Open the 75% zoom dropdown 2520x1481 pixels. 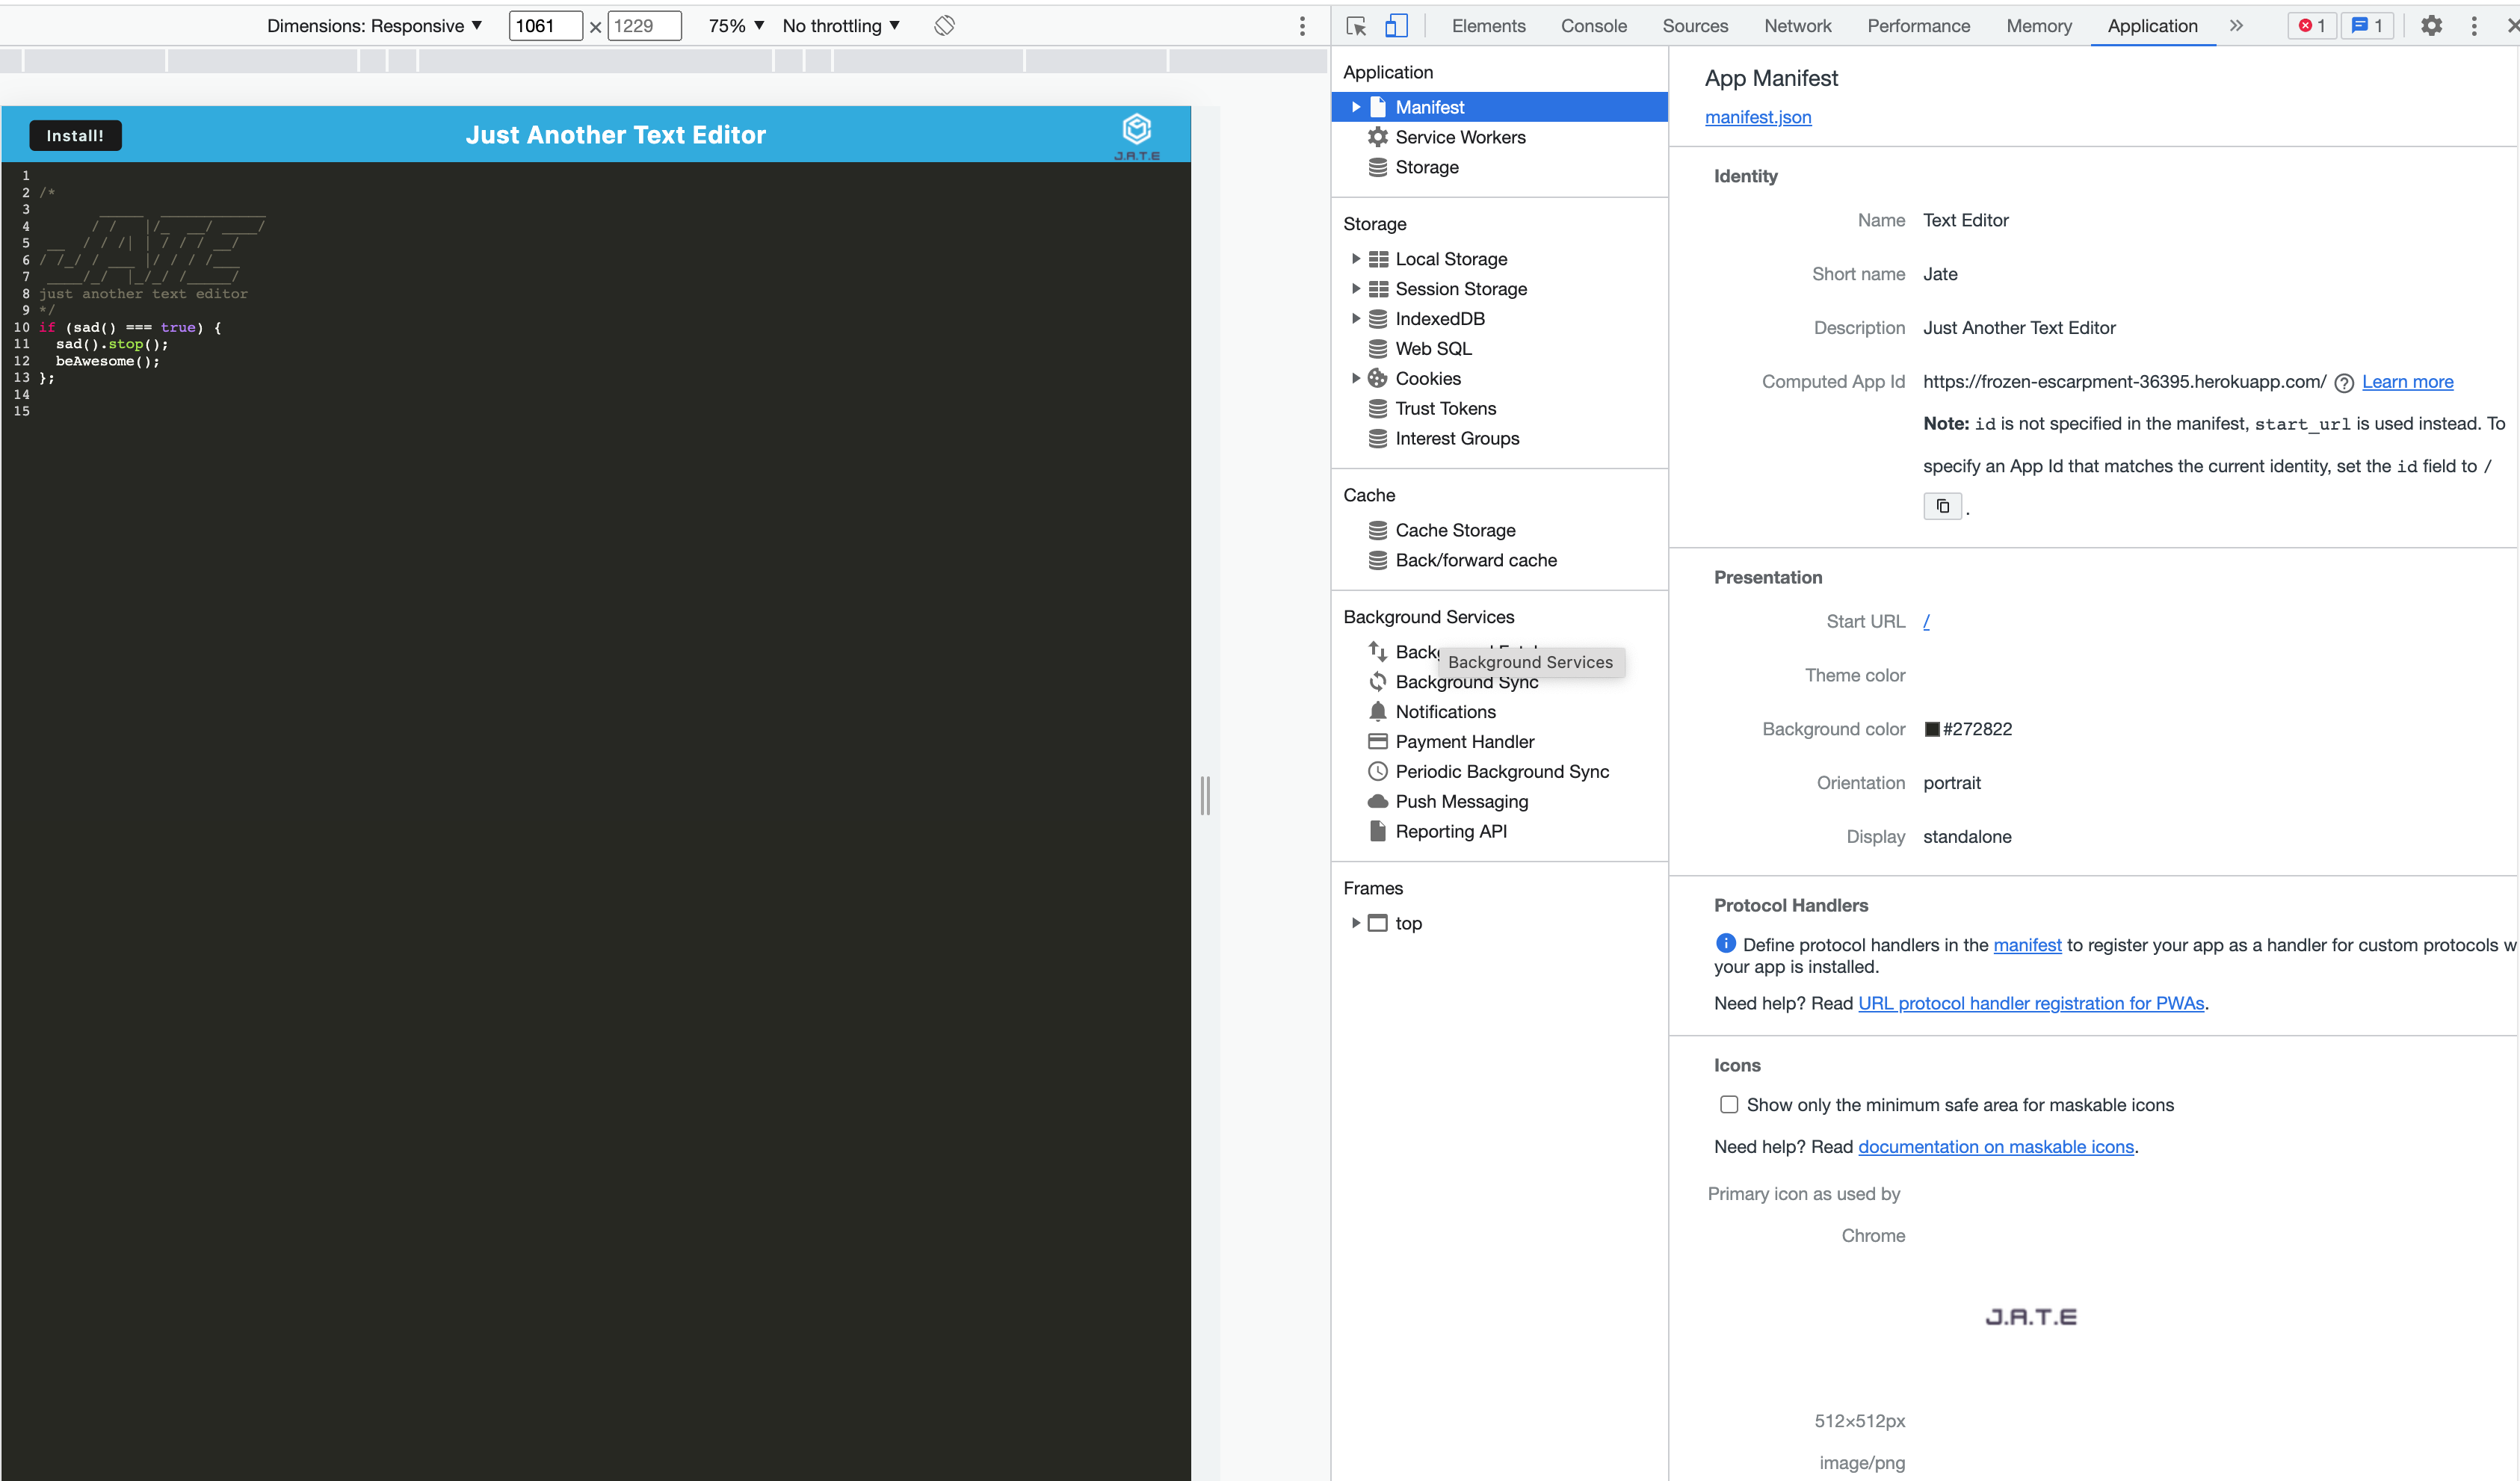[x=736, y=26]
